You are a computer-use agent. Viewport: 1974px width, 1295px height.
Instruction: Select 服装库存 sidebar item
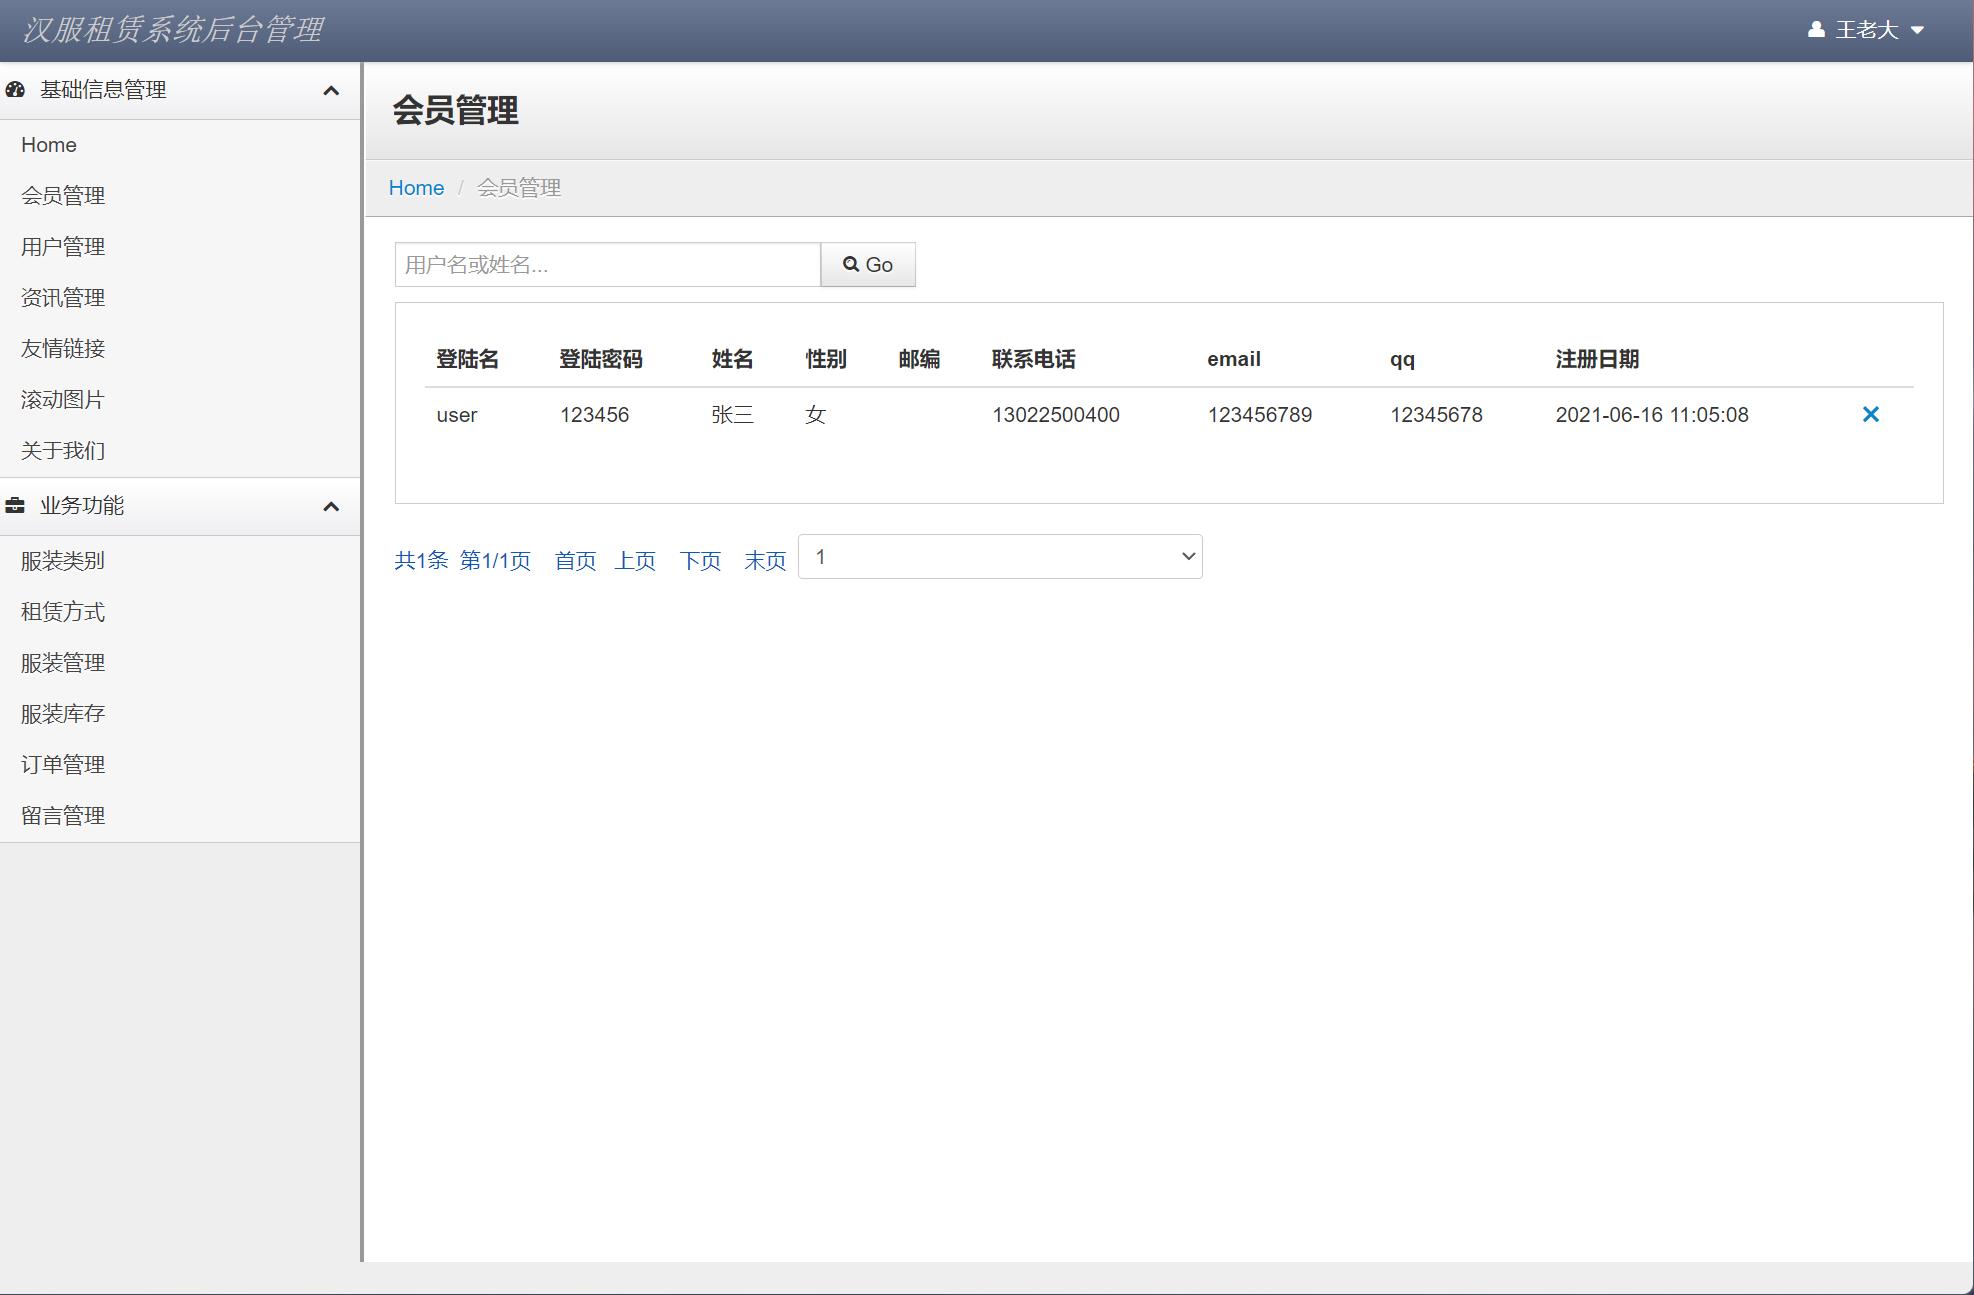pyautogui.click(x=63, y=714)
